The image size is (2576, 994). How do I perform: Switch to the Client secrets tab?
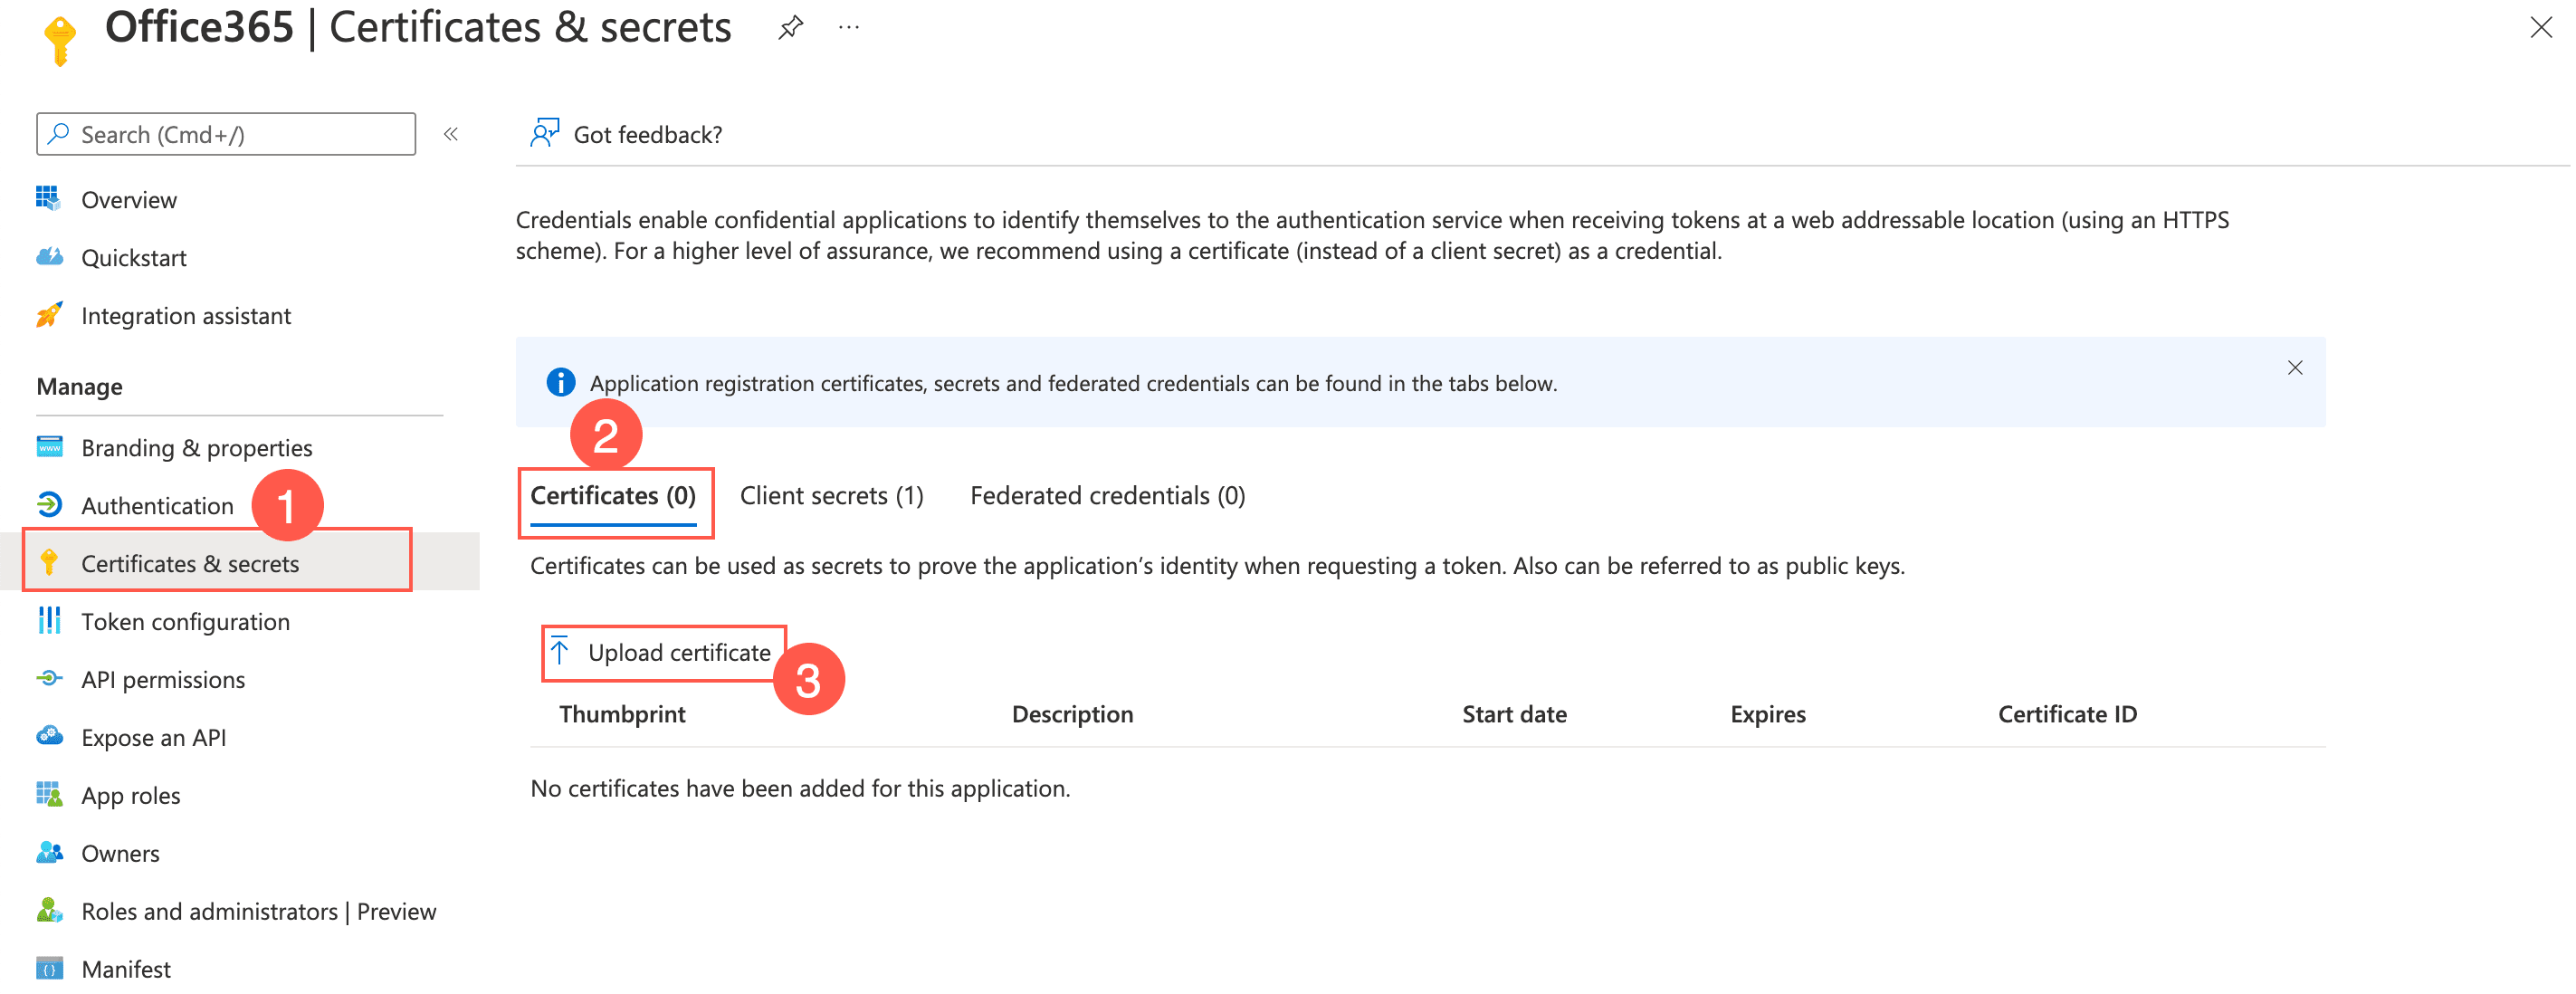pos(831,495)
